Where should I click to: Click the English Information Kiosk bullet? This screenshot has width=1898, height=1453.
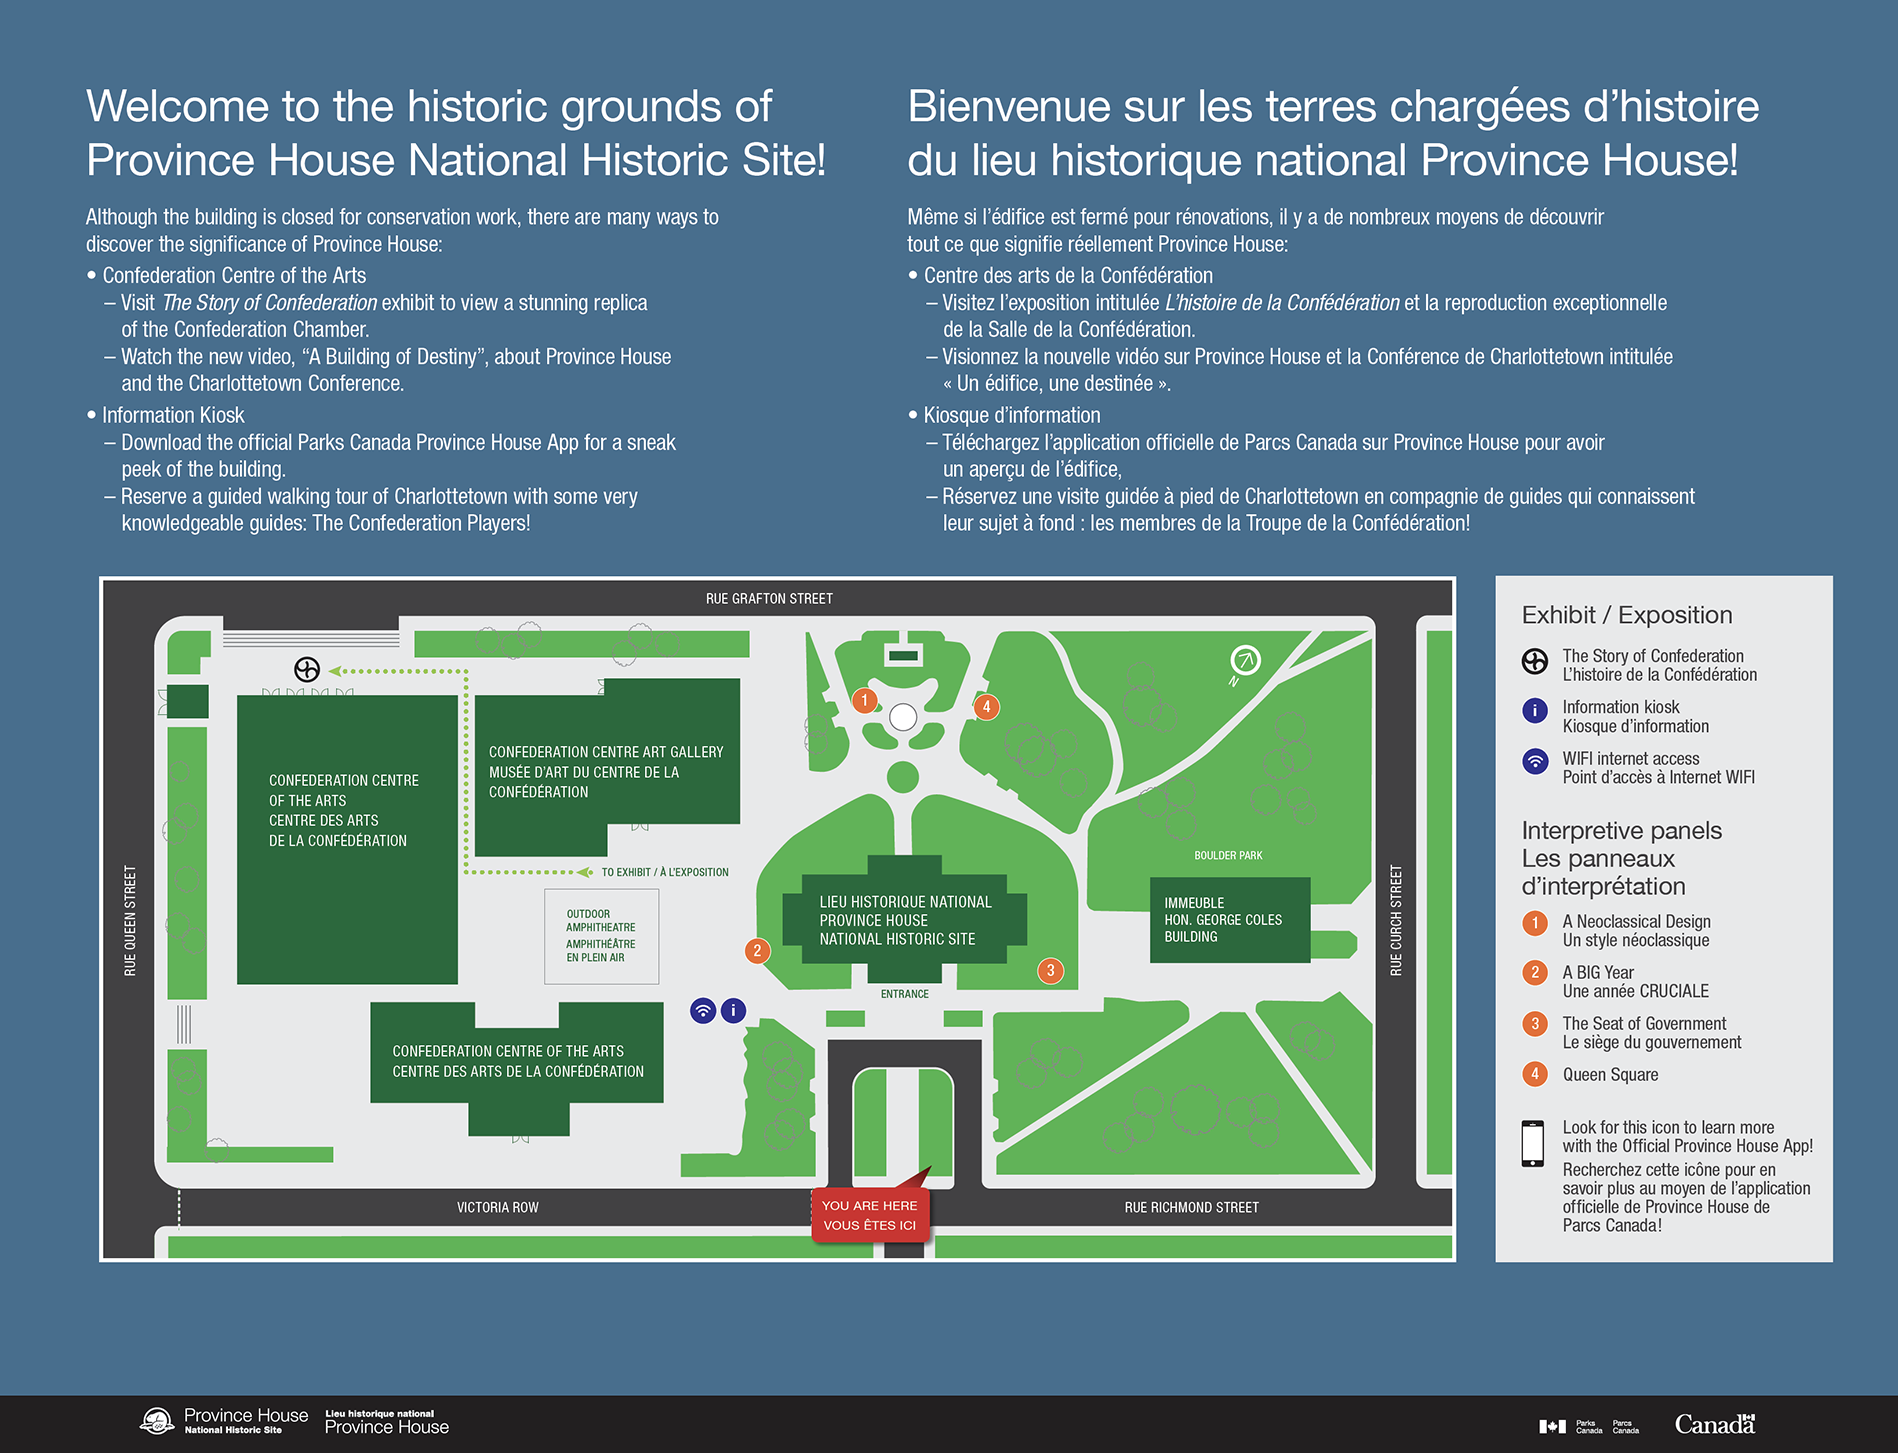[x=165, y=415]
